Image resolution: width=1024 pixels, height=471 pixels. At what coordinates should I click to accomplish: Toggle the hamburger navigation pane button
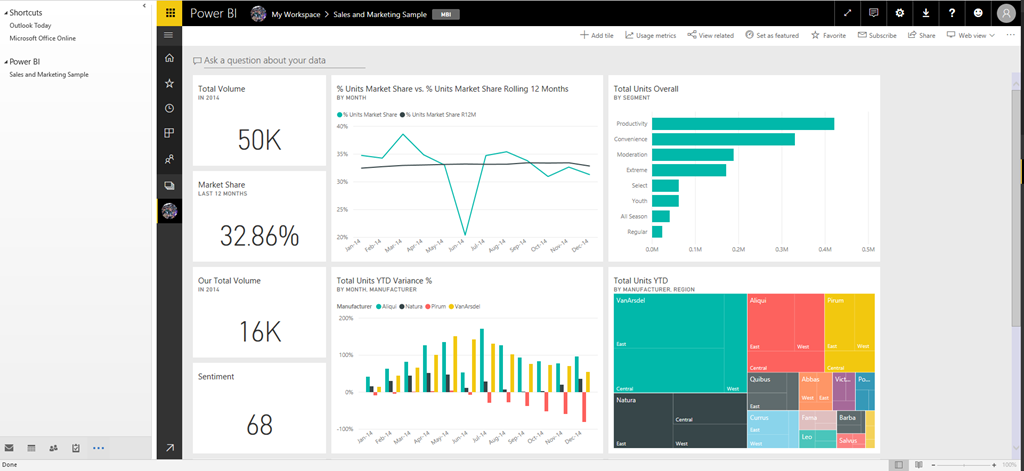tap(169, 35)
